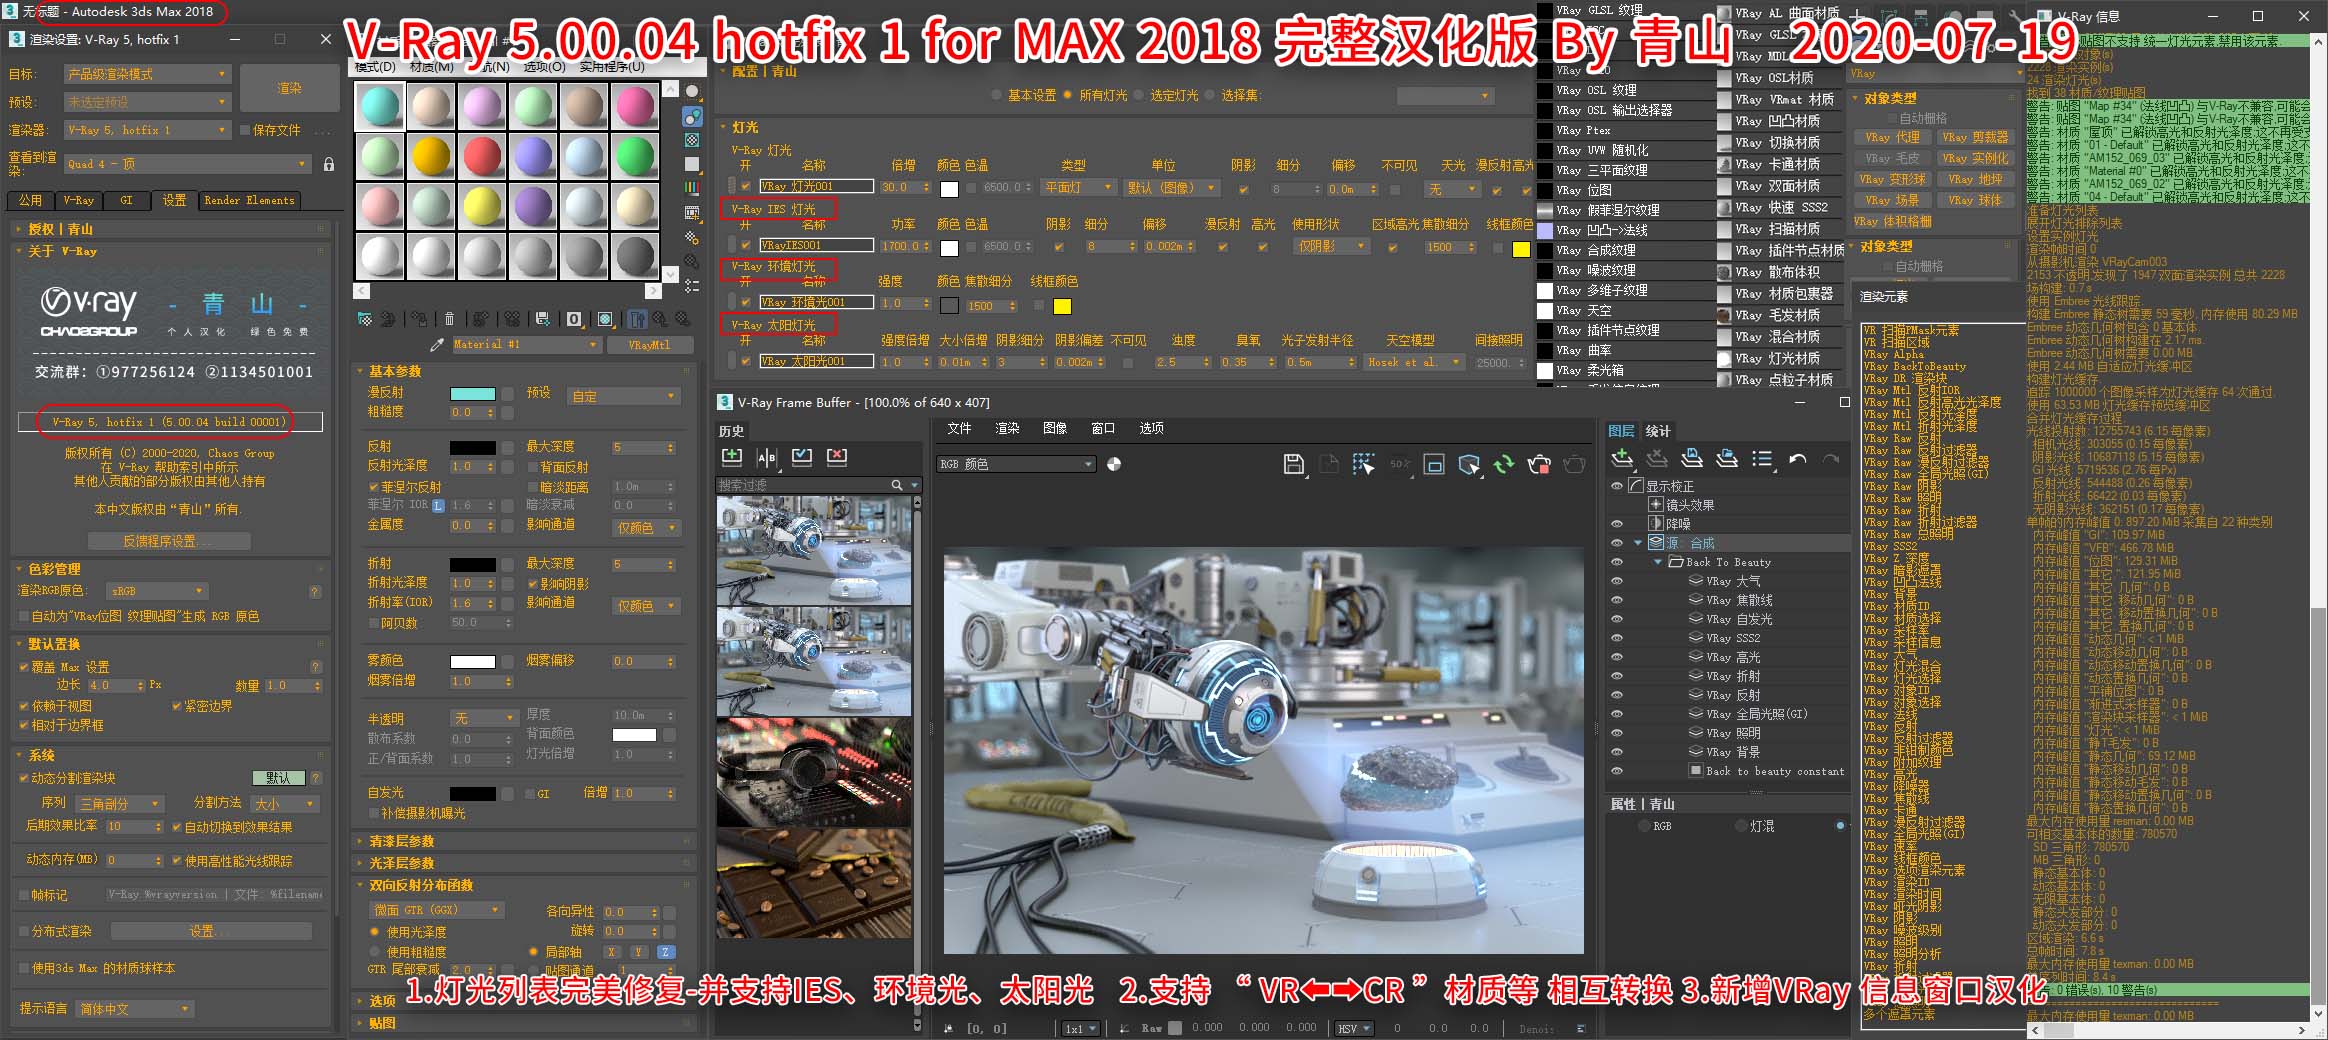The width and height of the screenshot is (2328, 1040).
Task: Click the layer presets list icon
Action: click(x=1762, y=459)
